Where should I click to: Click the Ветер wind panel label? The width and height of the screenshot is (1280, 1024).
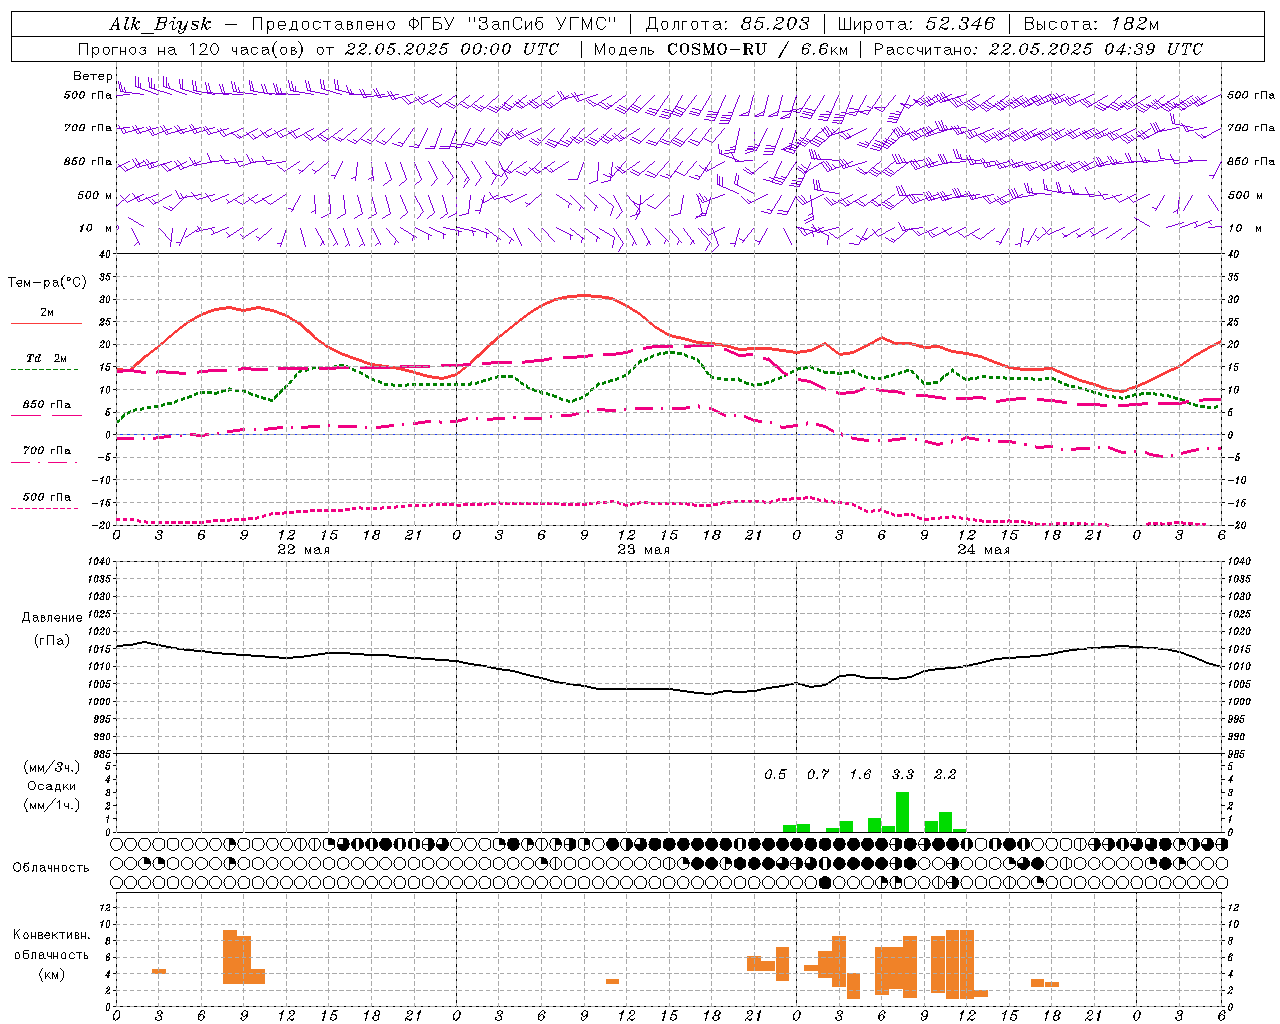[93, 76]
